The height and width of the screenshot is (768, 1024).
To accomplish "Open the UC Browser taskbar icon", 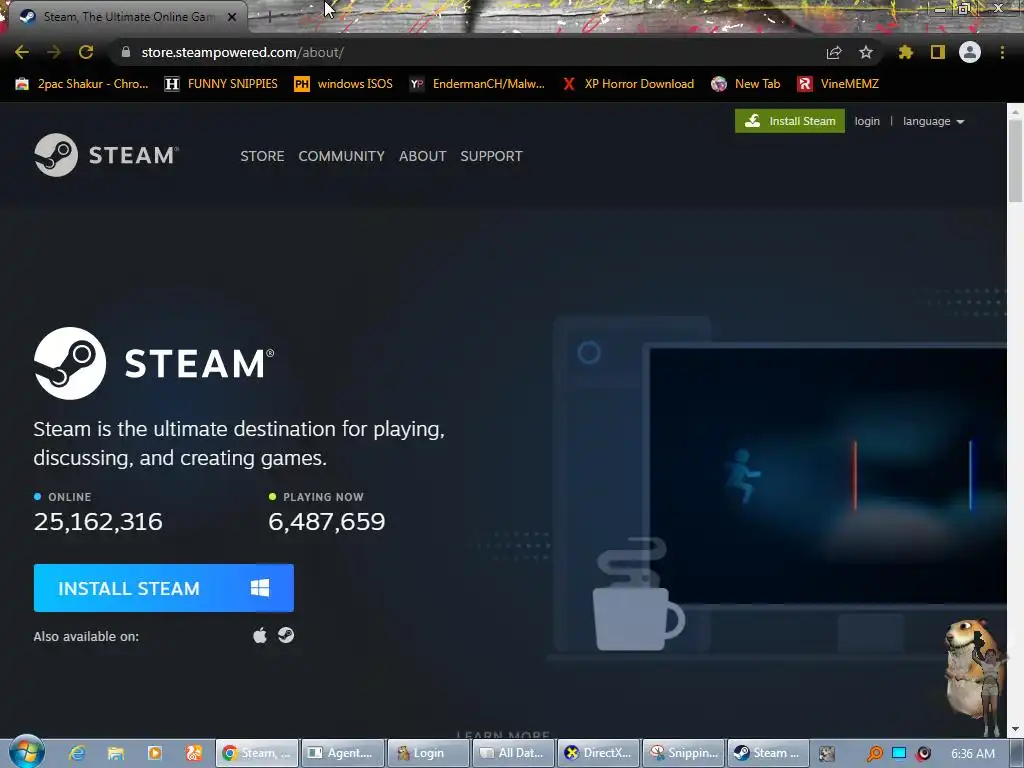I will tap(194, 753).
